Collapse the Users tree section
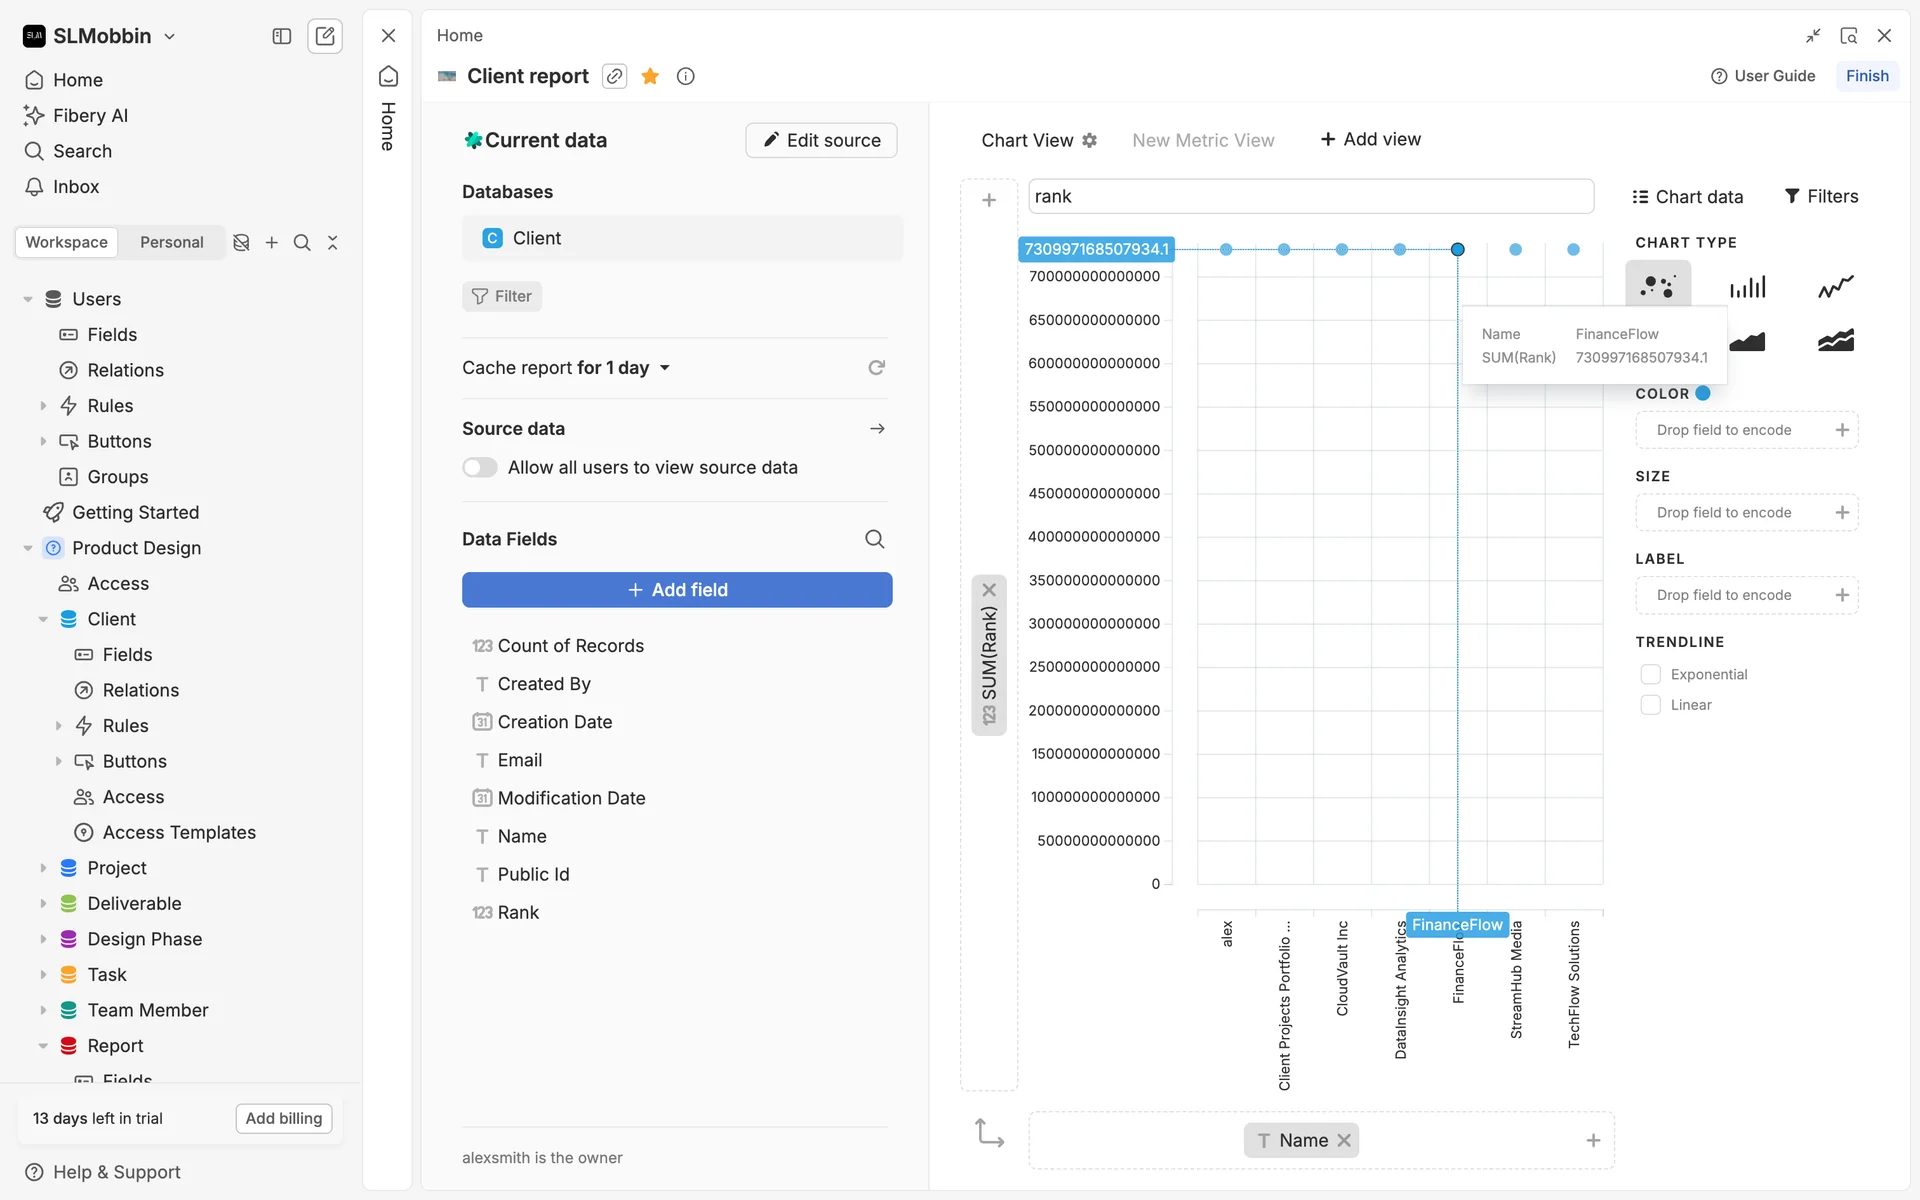Viewport: 1920px width, 1200px height. 28,299
